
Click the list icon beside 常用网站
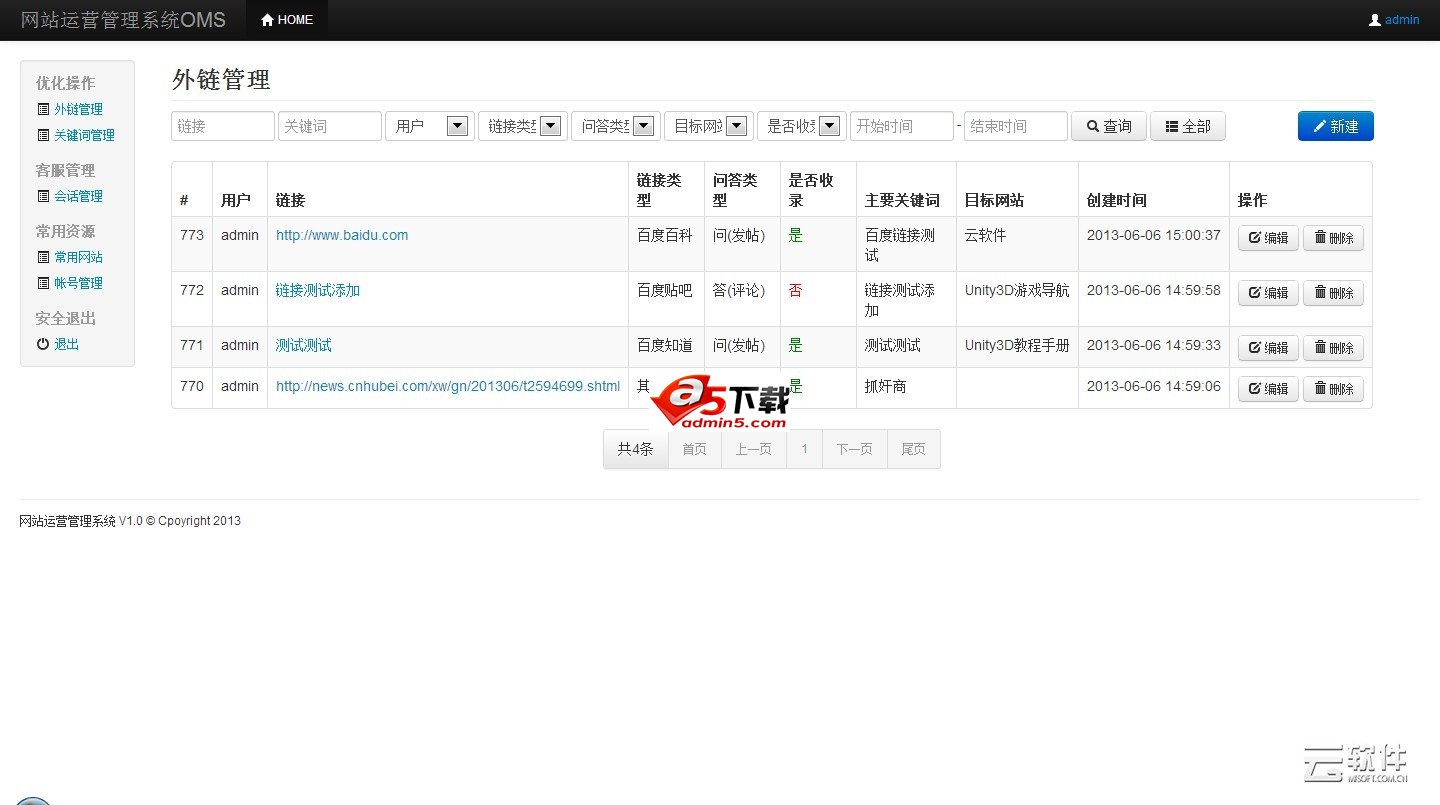tap(43, 257)
